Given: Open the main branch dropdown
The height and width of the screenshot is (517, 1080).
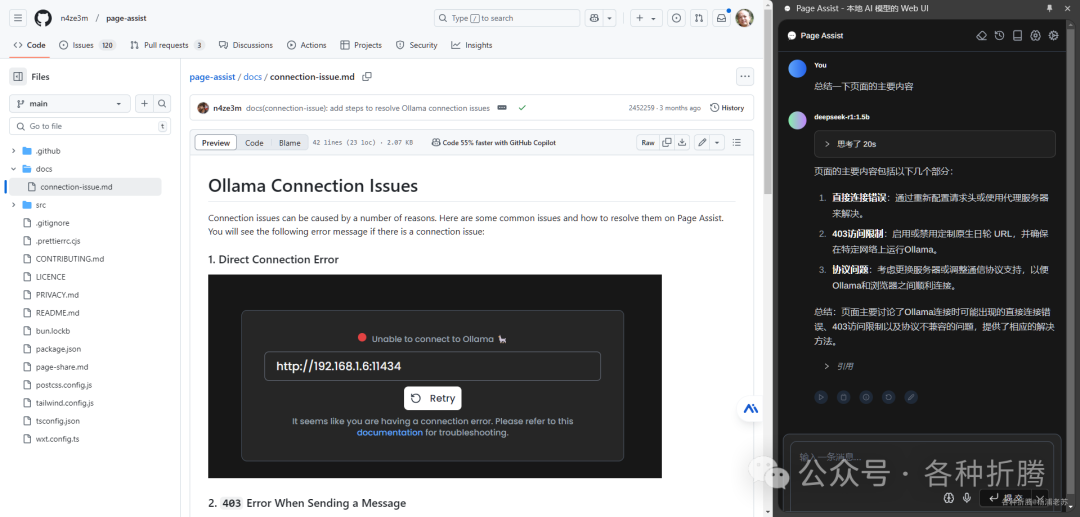Looking at the screenshot, I should [x=70, y=103].
